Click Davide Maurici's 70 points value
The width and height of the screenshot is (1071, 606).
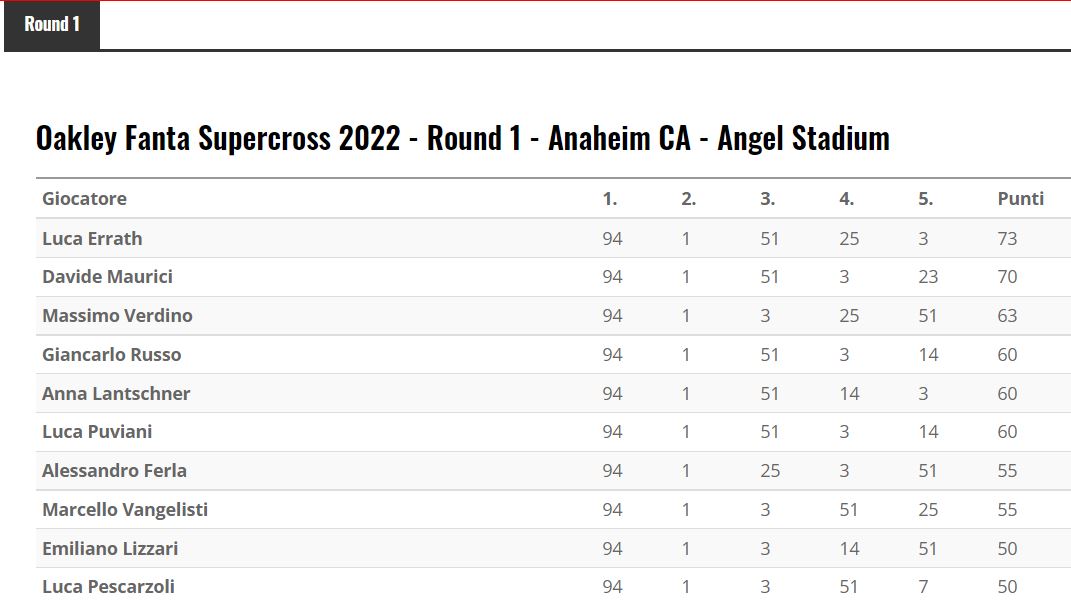(x=1007, y=277)
